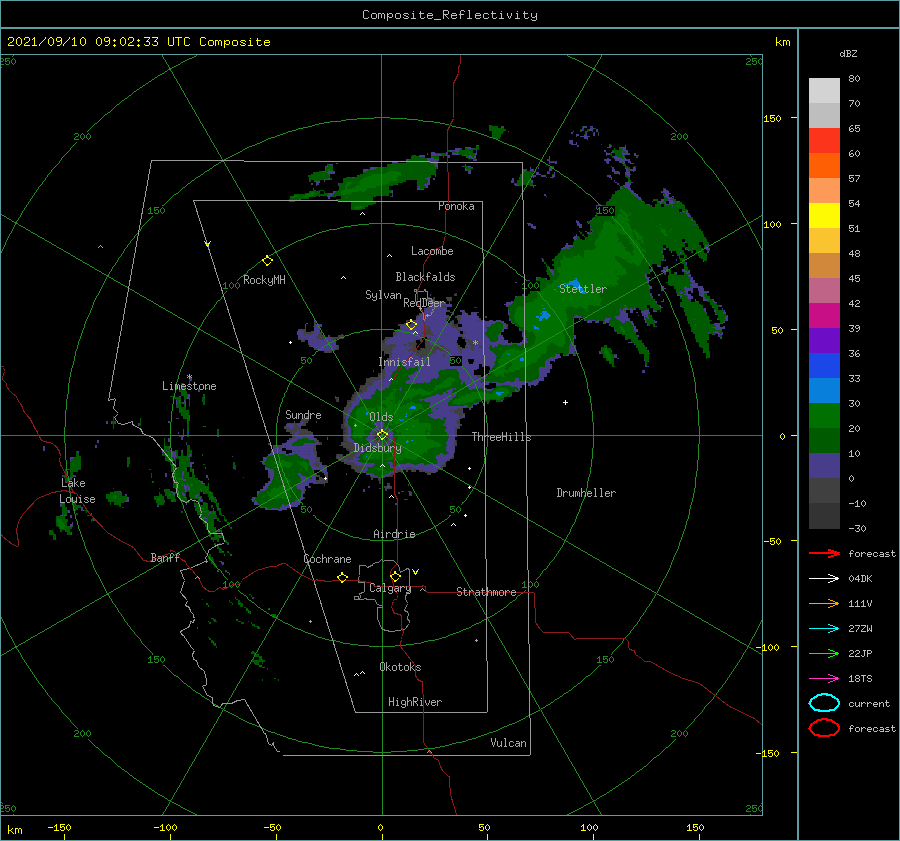Click the yellow diamond marker at Calgary
The image size is (900, 841).
coord(395,576)
